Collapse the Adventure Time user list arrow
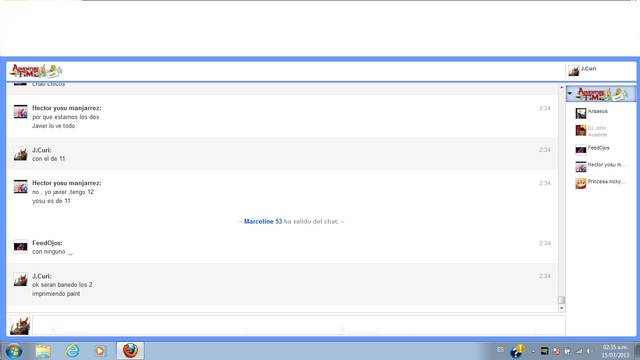The image size is (640, 360). coord(570,93)
